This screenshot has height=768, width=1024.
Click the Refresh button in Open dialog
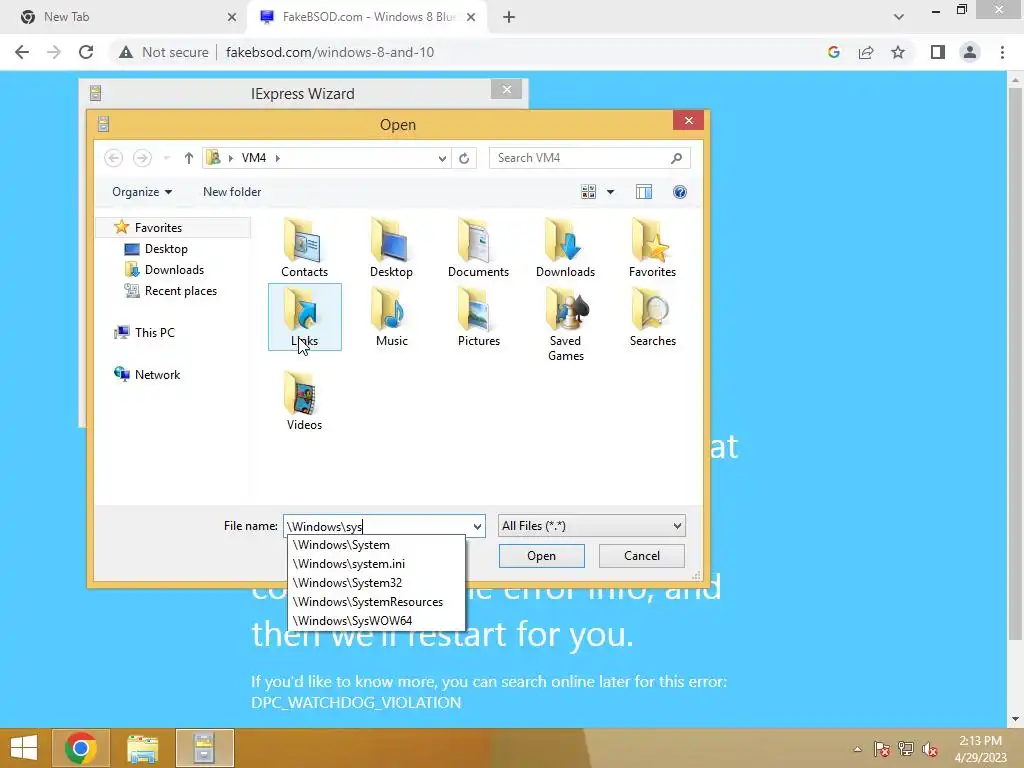point(464,158)
